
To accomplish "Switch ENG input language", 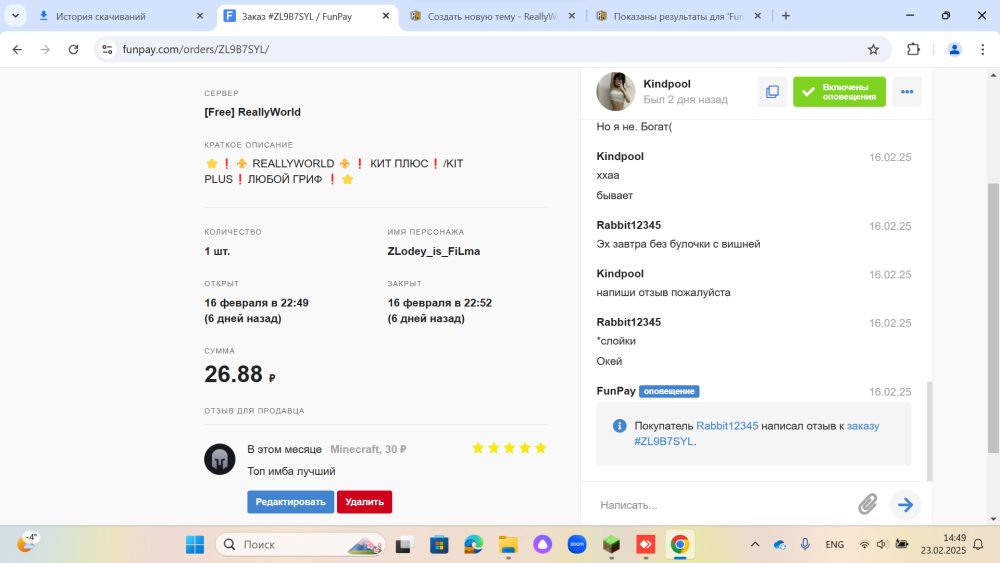I will [x=835, y=545].
